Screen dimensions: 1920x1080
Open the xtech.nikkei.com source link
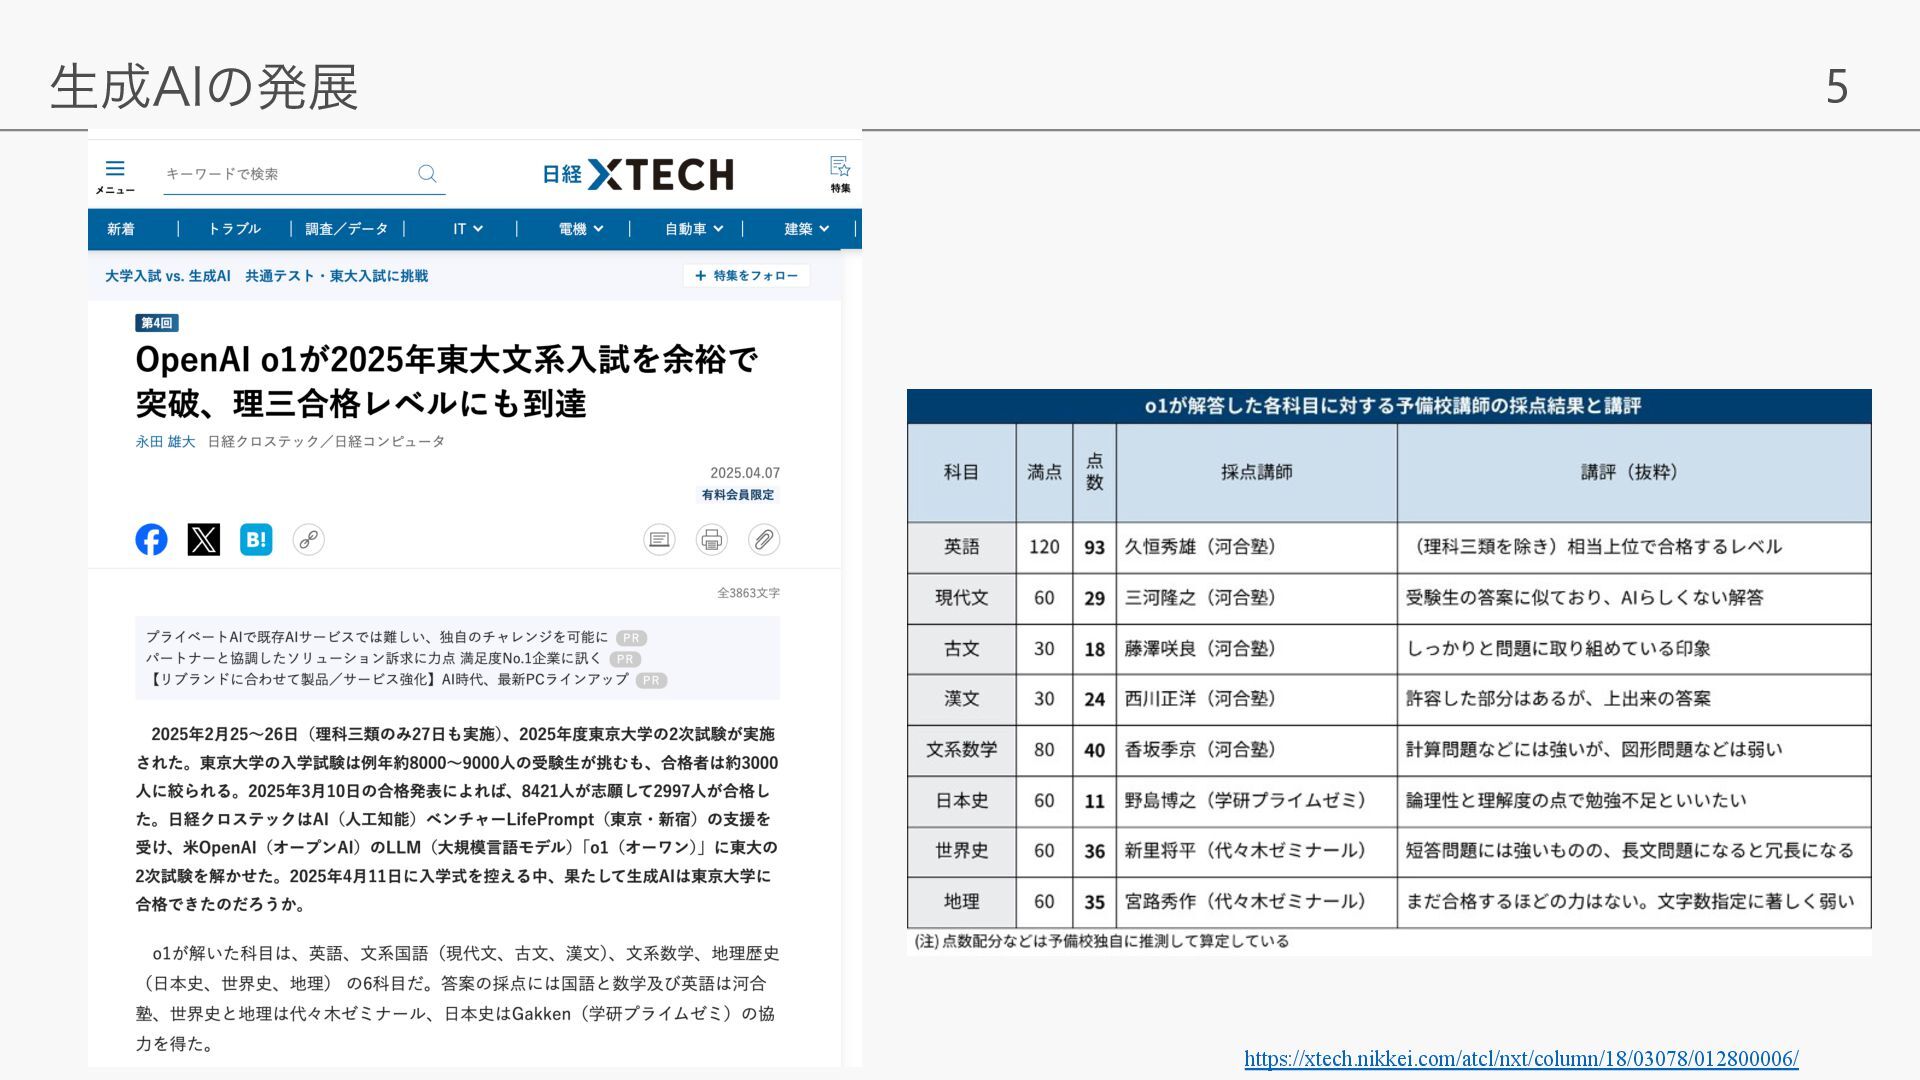point(1521,1058)
